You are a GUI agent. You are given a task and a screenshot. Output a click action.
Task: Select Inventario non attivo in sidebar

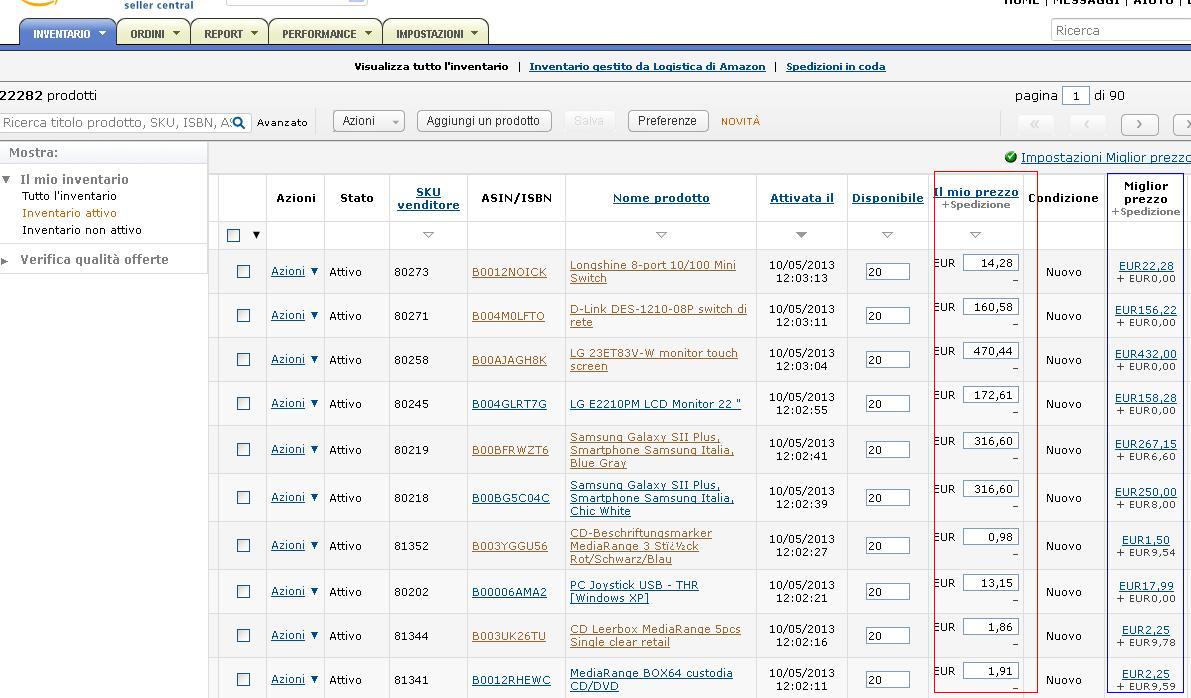[x=81, y=230]
